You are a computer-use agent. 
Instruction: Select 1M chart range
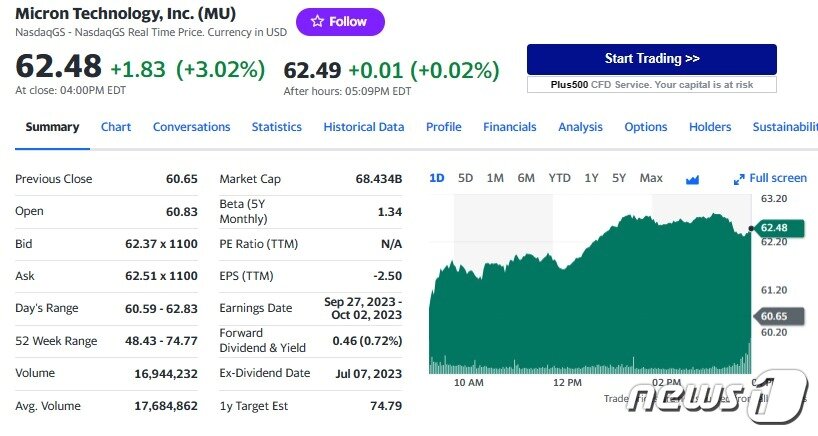(495, 178)
